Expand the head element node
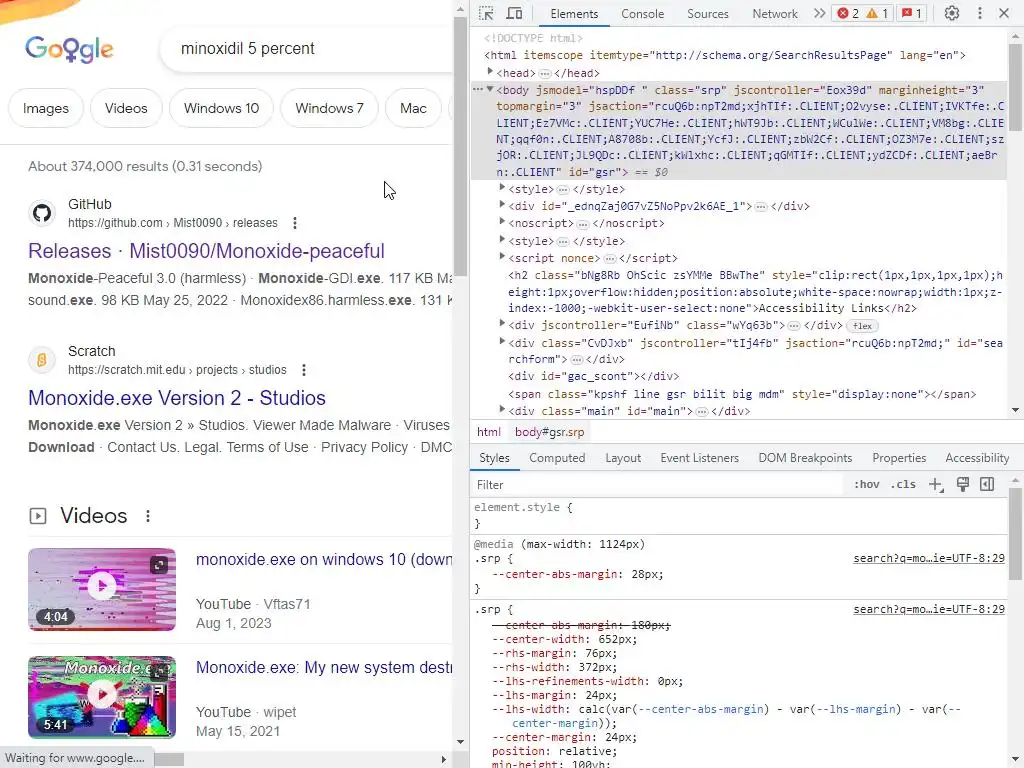This screenshot has width=1024, height=768. [x=490, y=72]
